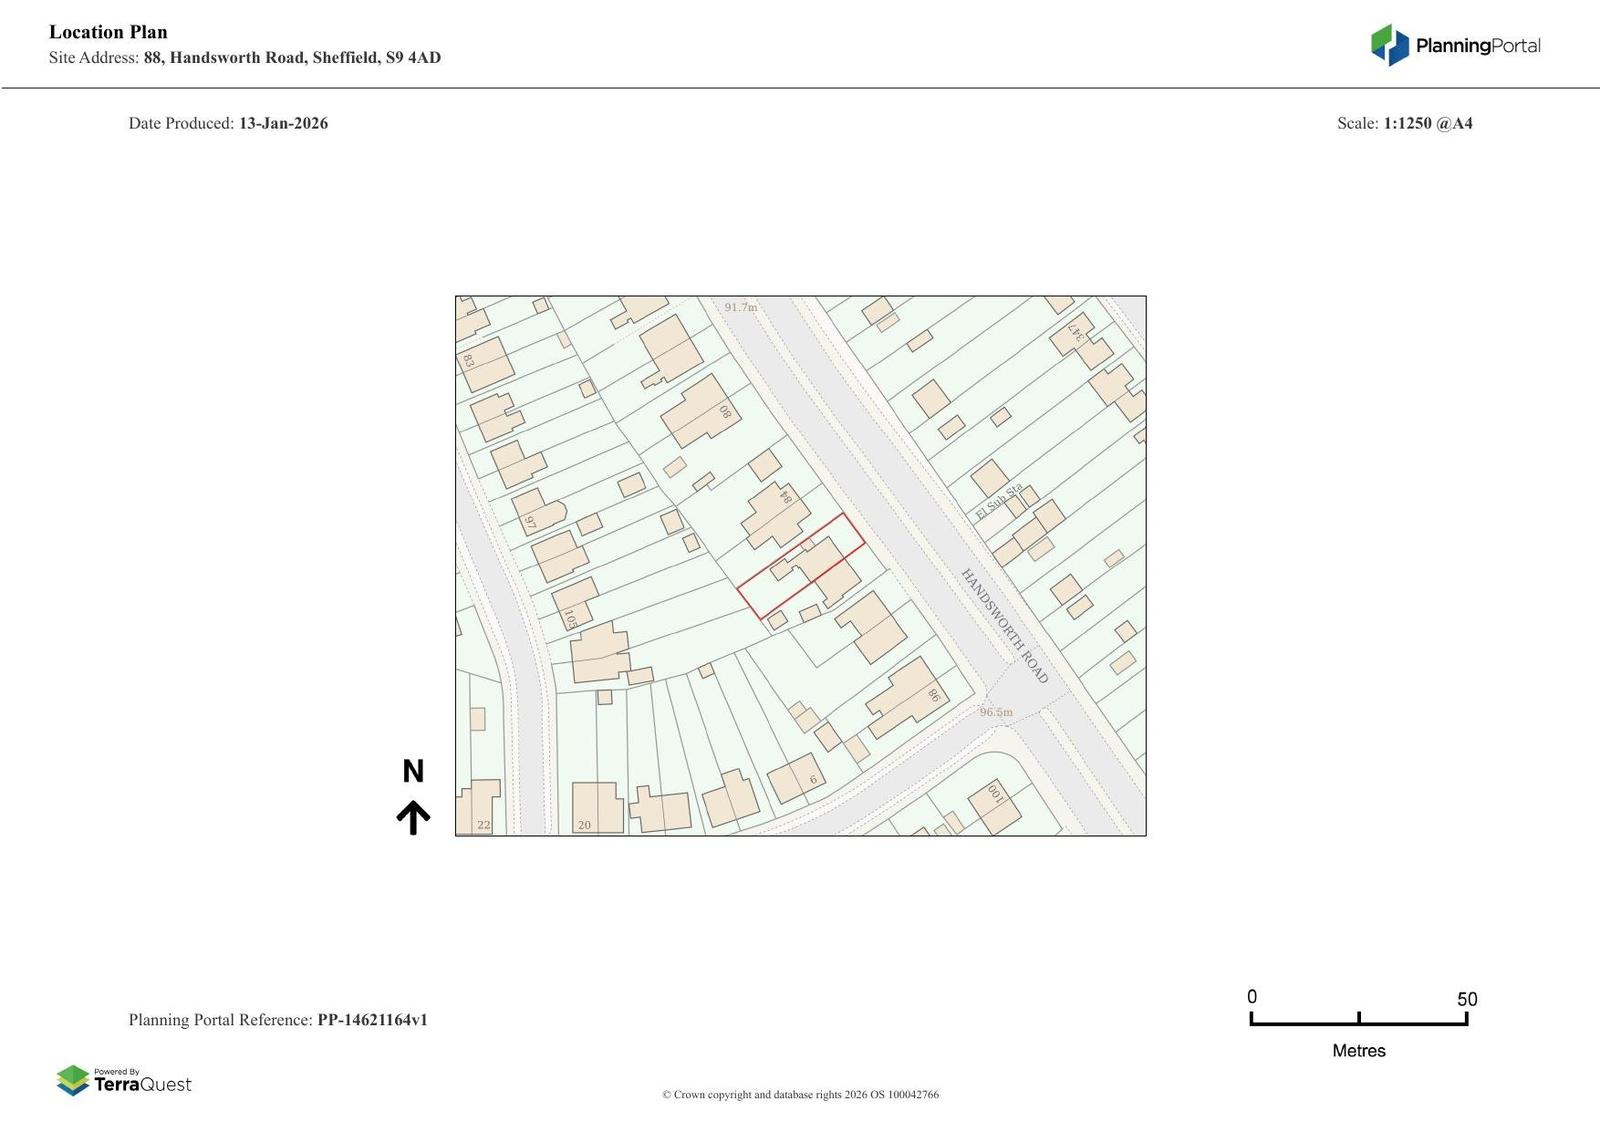Select the red-outlined site boundary
The width and height of the screenshot is (1600, 1132).
pyautogui.click(x=801, y=566)
